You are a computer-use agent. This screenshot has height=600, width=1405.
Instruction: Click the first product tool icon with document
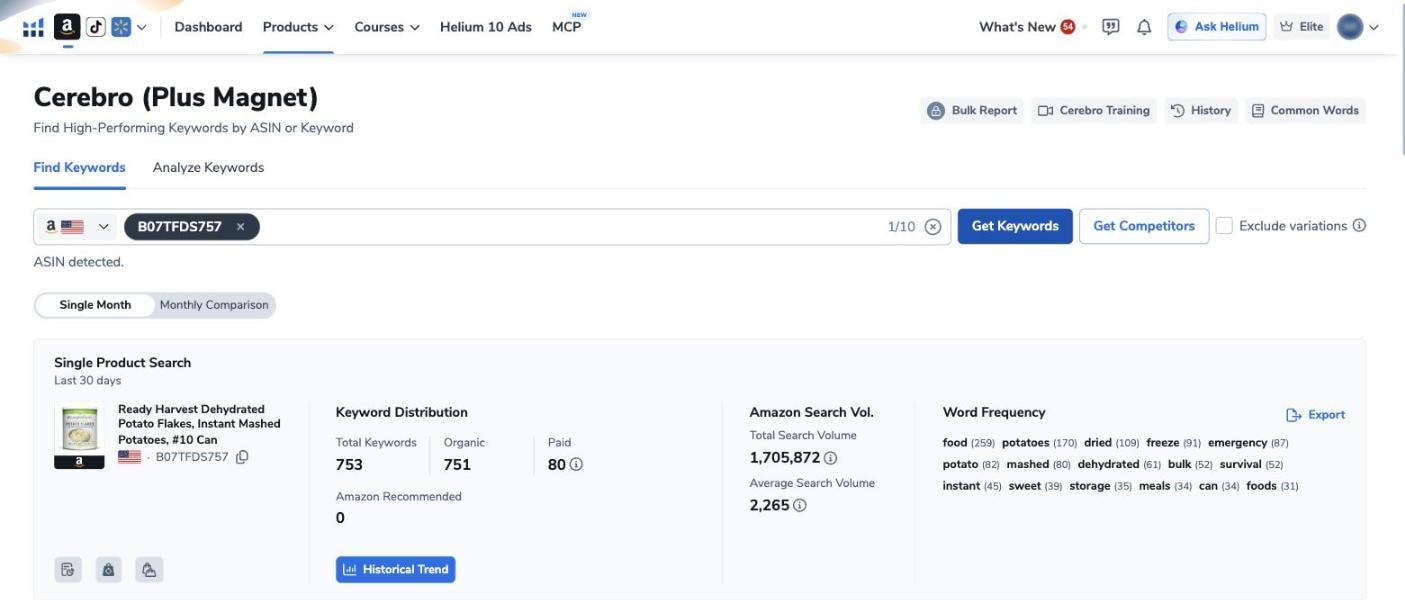point(68,570)
